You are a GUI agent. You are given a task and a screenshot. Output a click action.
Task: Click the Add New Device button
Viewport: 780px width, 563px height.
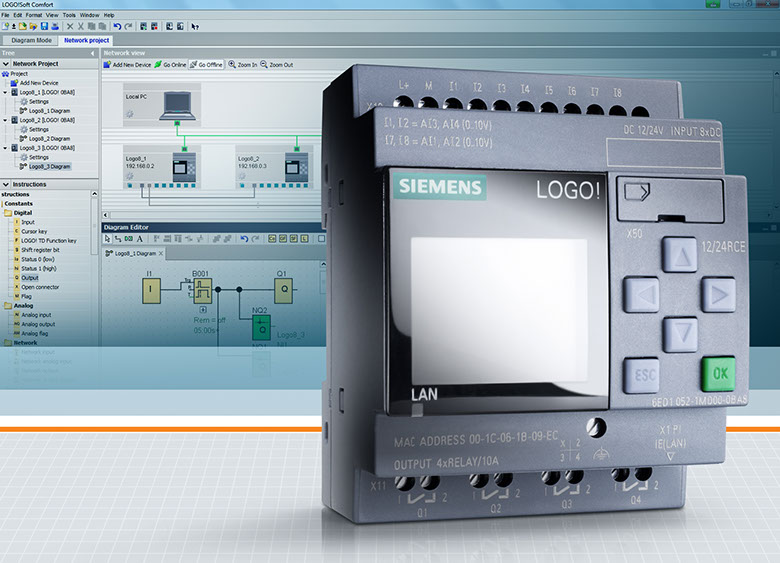[x=129, y=64]
